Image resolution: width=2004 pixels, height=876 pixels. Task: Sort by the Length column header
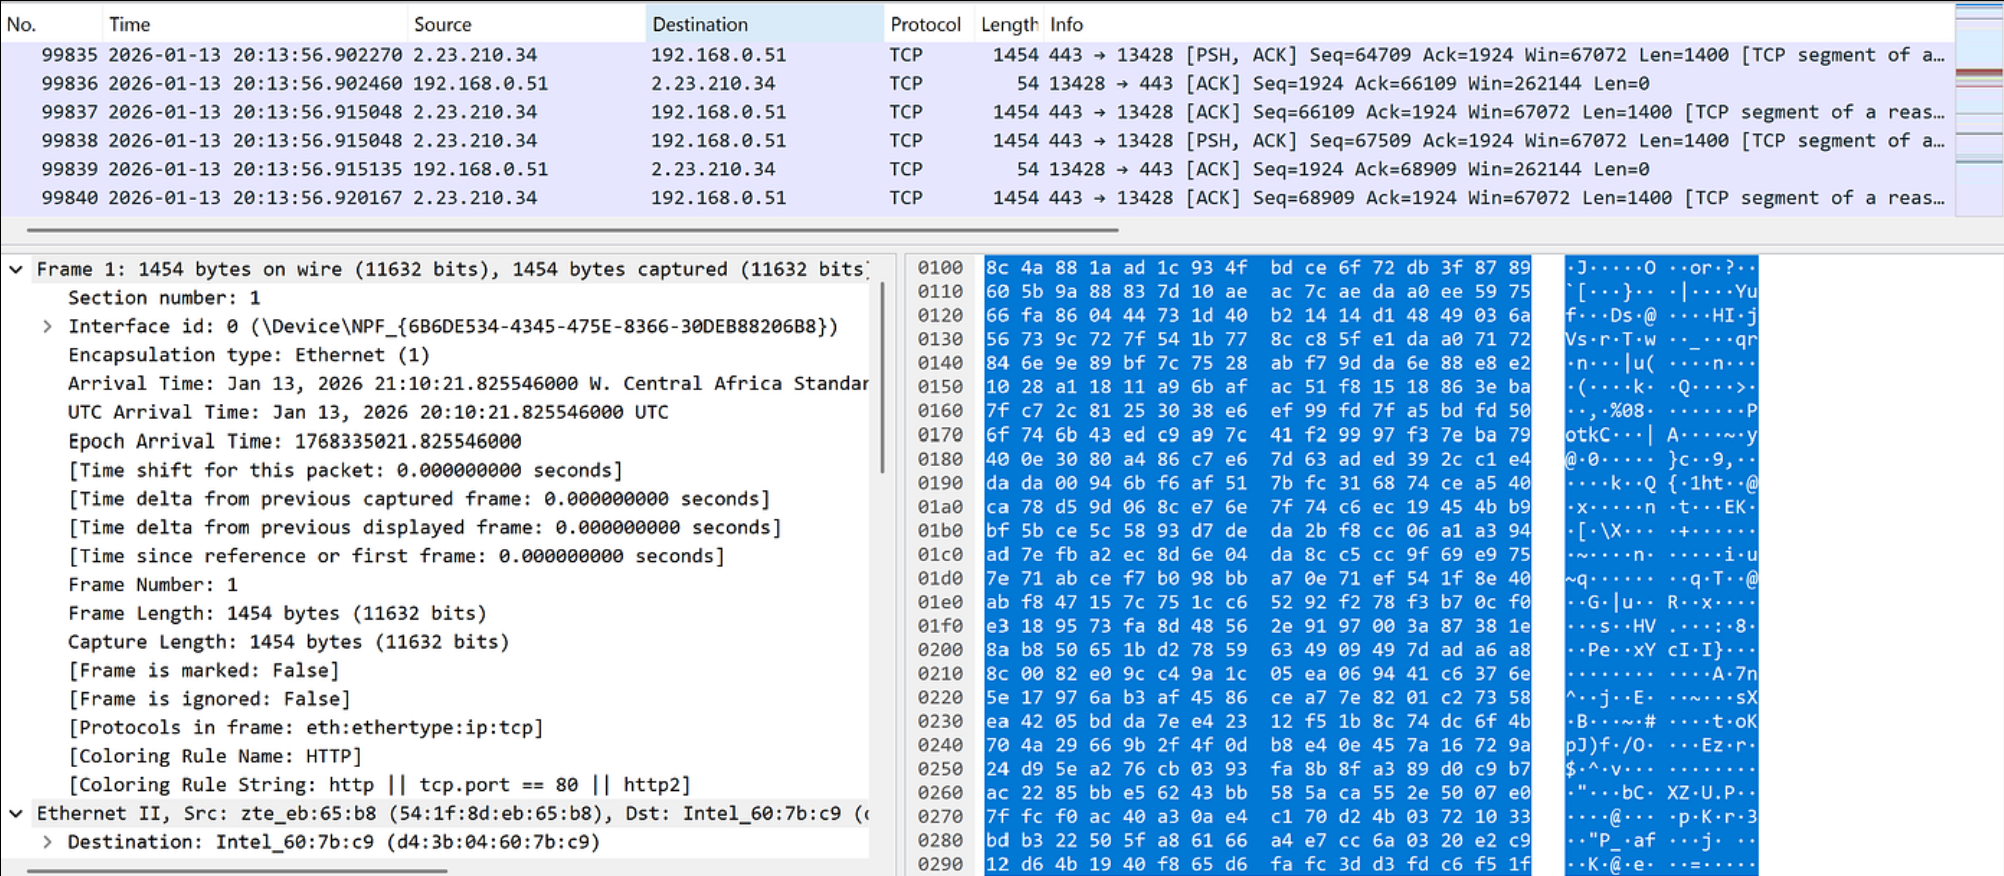click(1009, 24)
